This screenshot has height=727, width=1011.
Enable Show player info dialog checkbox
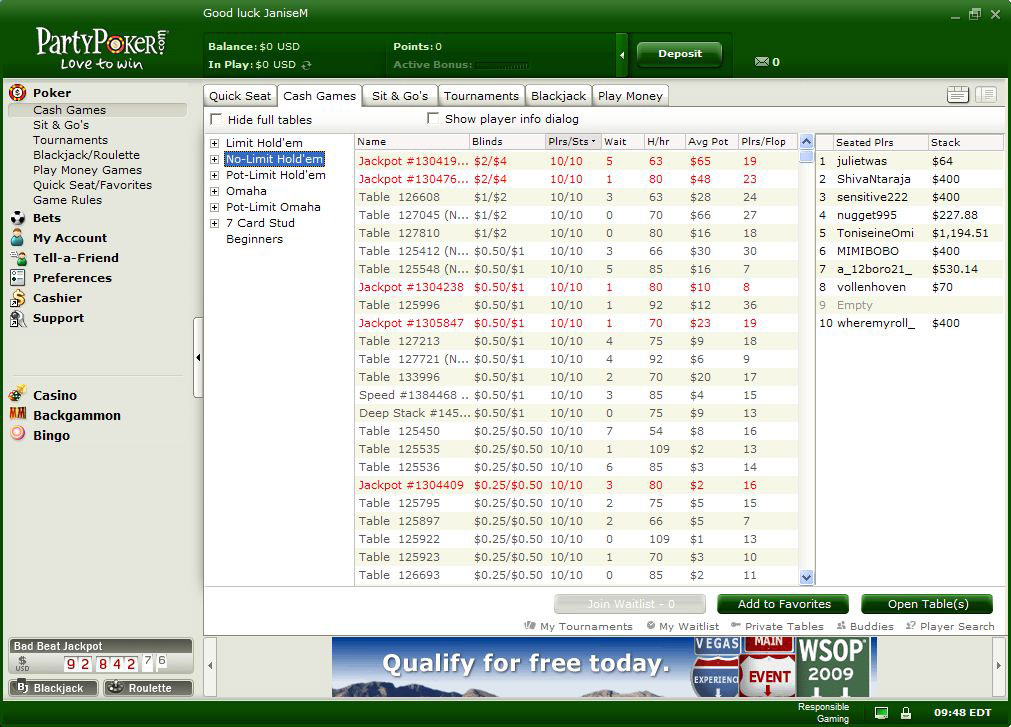433,119
